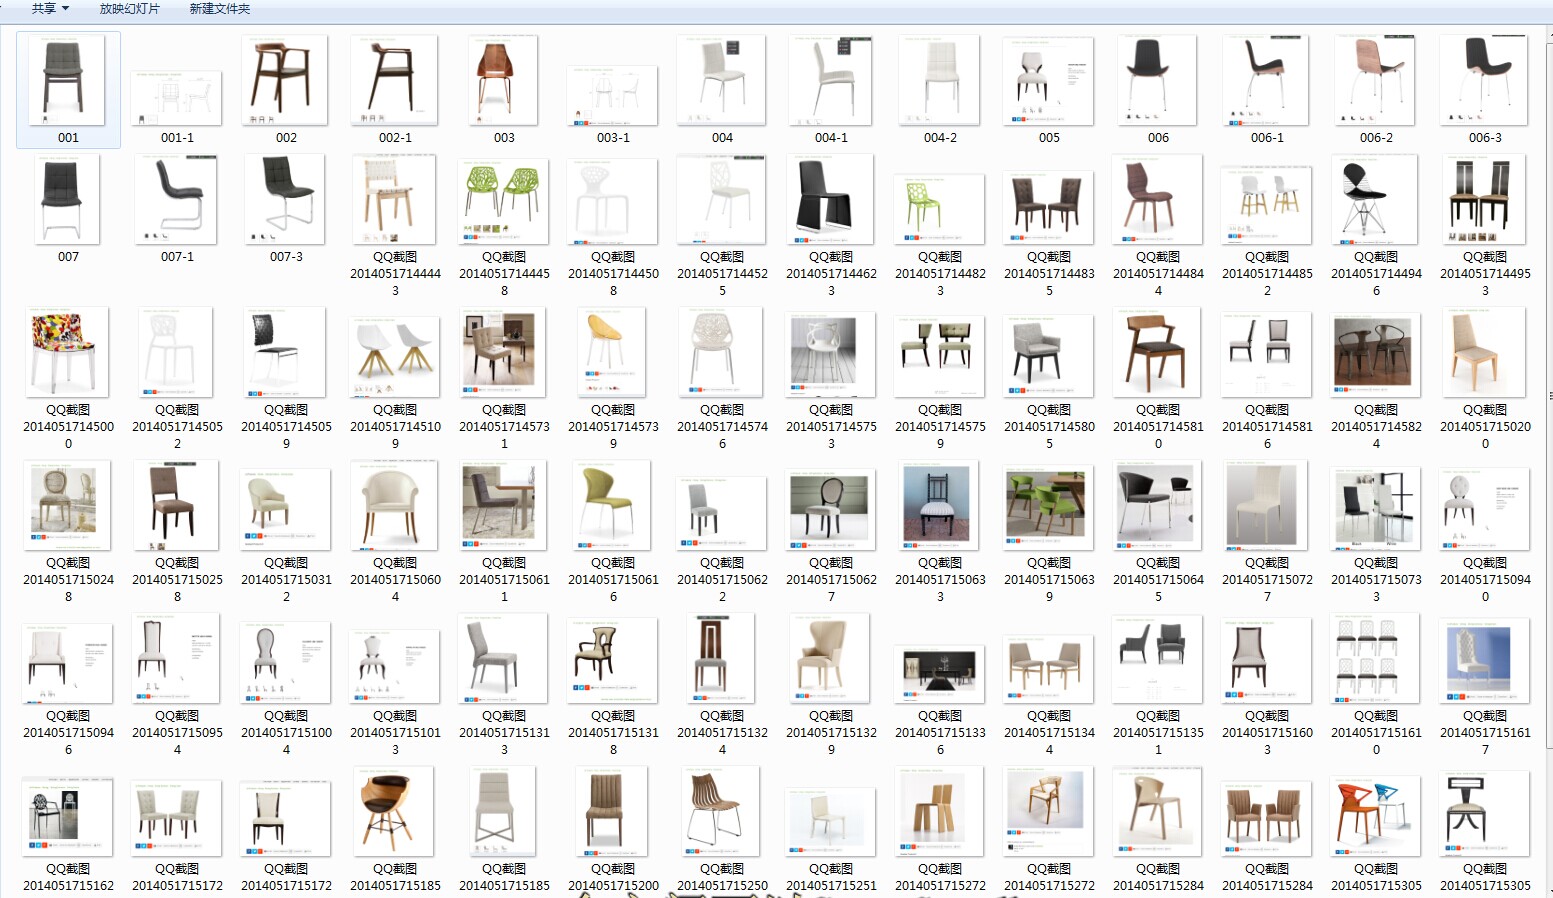Click the file label QQ截图20140517150940
Image resolution: width=1553 pixels, height=898 pixels.
tap(1485, 579)
